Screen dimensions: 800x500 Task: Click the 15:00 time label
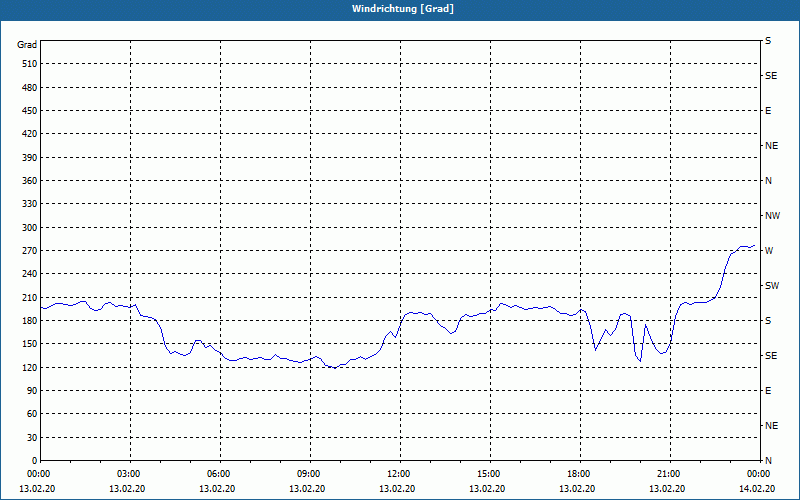(488, 474)
